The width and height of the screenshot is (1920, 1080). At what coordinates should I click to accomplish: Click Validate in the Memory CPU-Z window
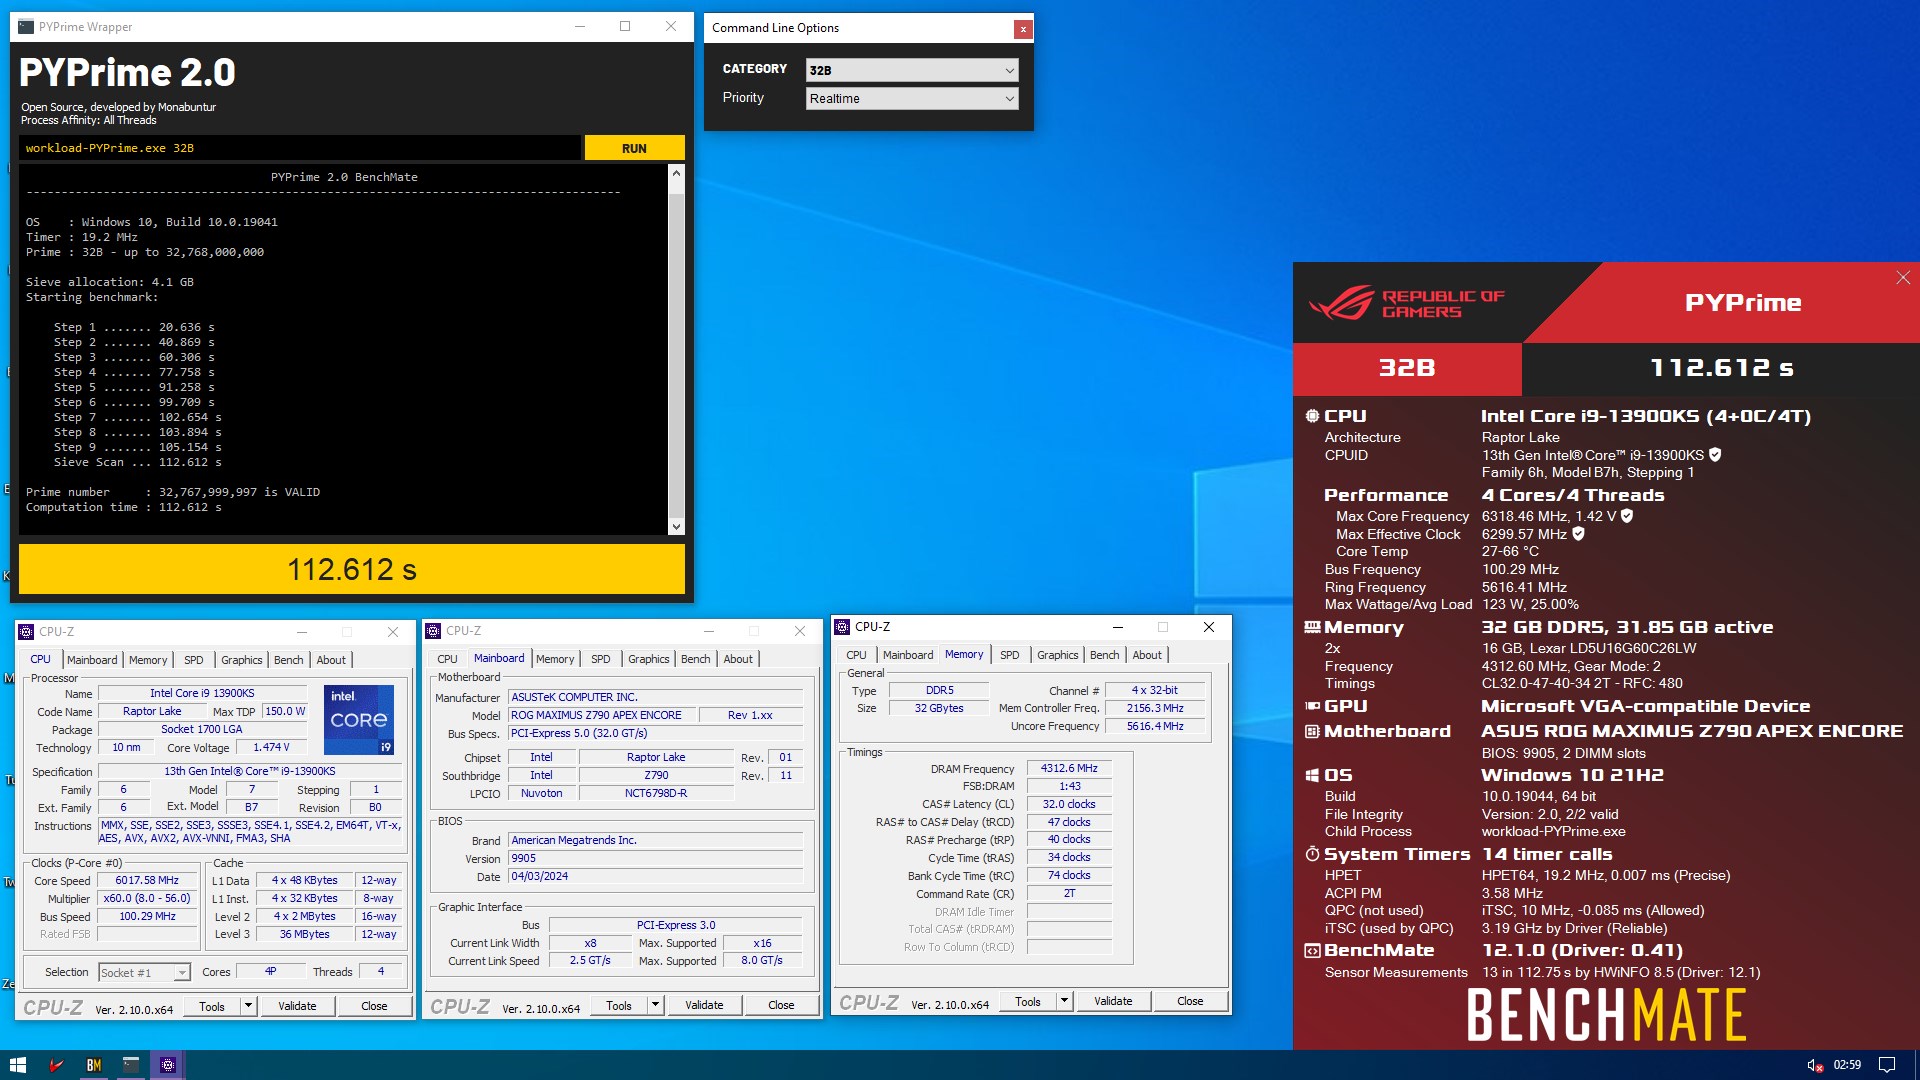tap(1113, 1001)
